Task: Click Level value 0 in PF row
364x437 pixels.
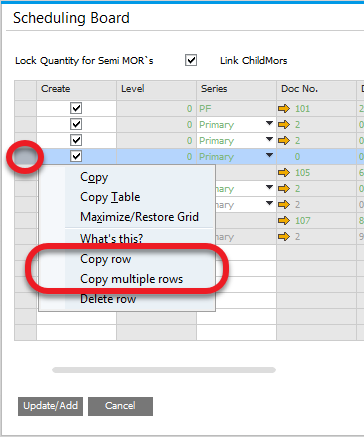Action: click(189, 109)
